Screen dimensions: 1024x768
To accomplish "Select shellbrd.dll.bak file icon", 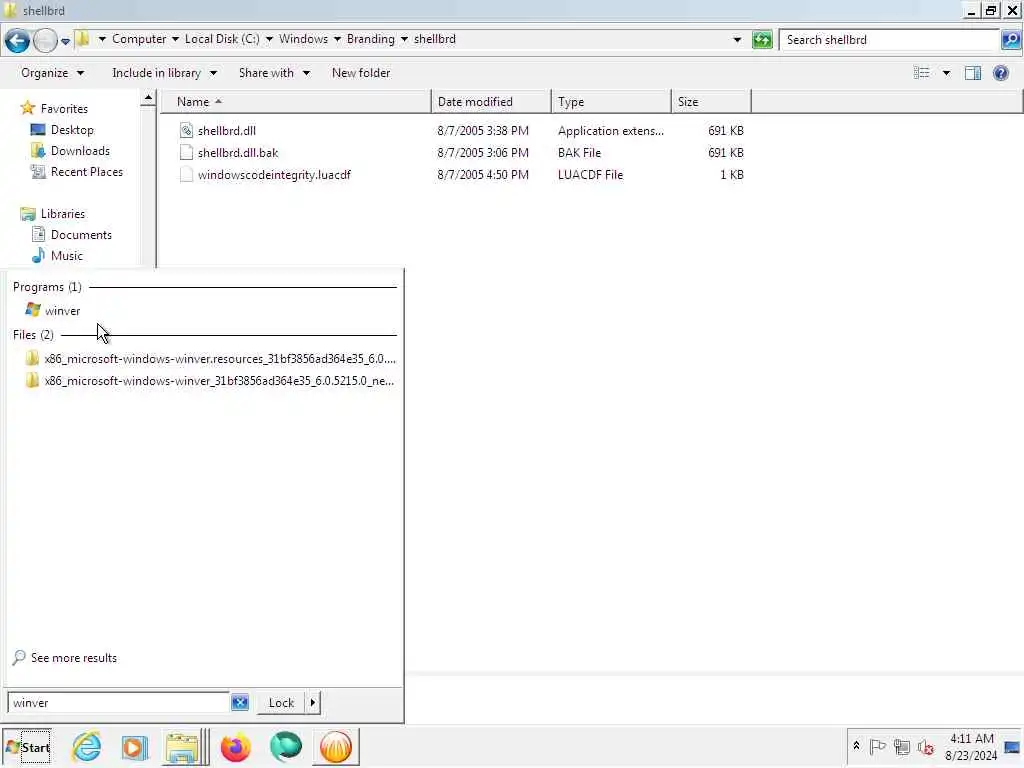I will point(186,153).
